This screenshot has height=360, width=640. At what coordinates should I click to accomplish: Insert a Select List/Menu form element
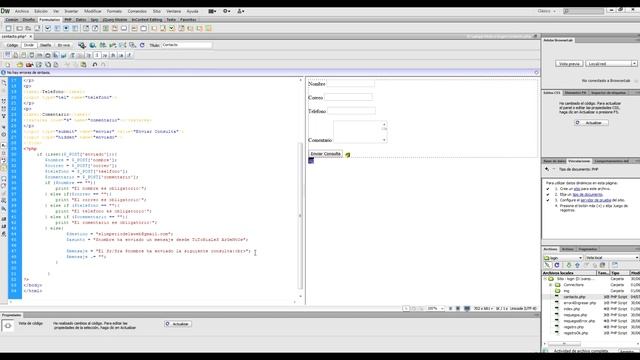(86, 29)
